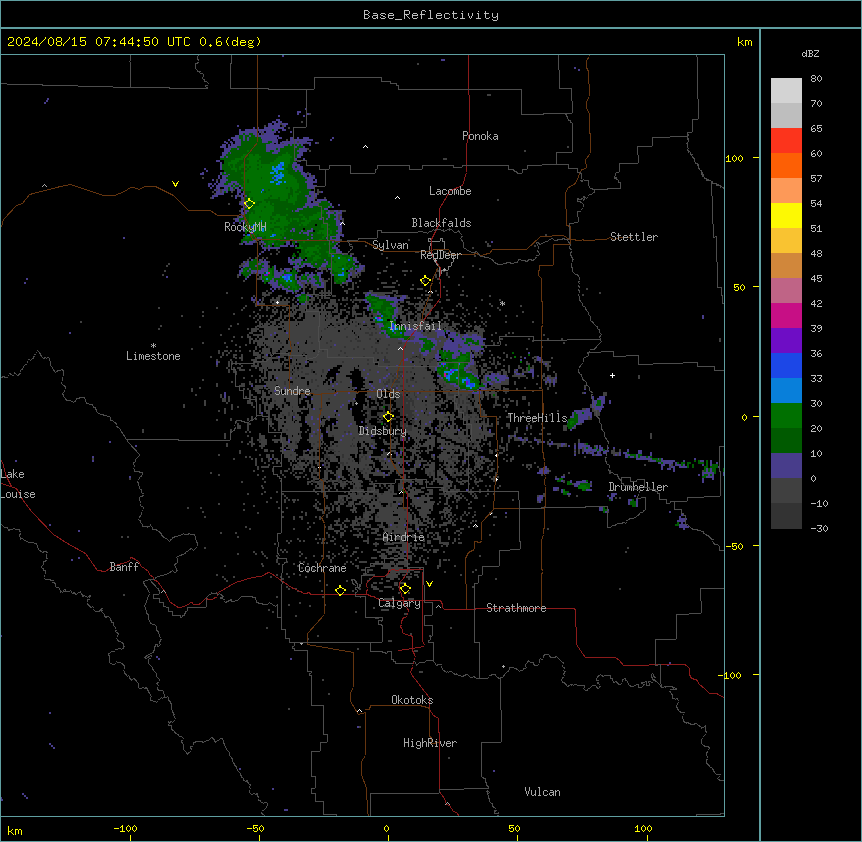Click the Sundre city label
This screenshot has height=842, width=862.
pyautogui.click(x=292, y=391)
